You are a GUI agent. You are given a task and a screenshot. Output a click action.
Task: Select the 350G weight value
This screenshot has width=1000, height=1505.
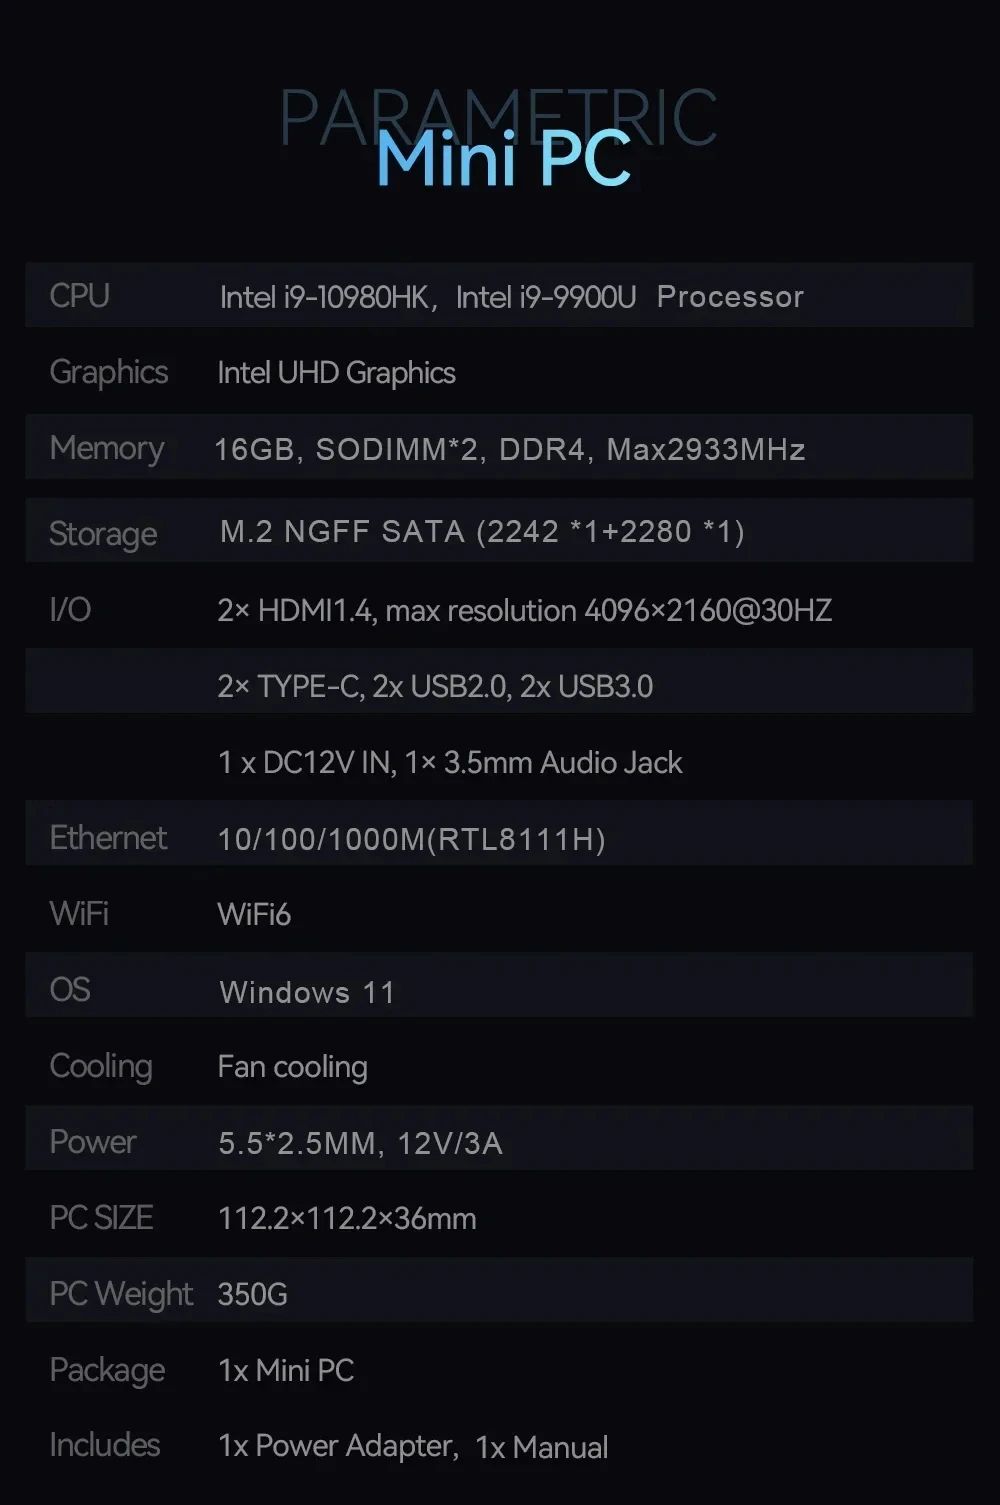(252, 1295)
